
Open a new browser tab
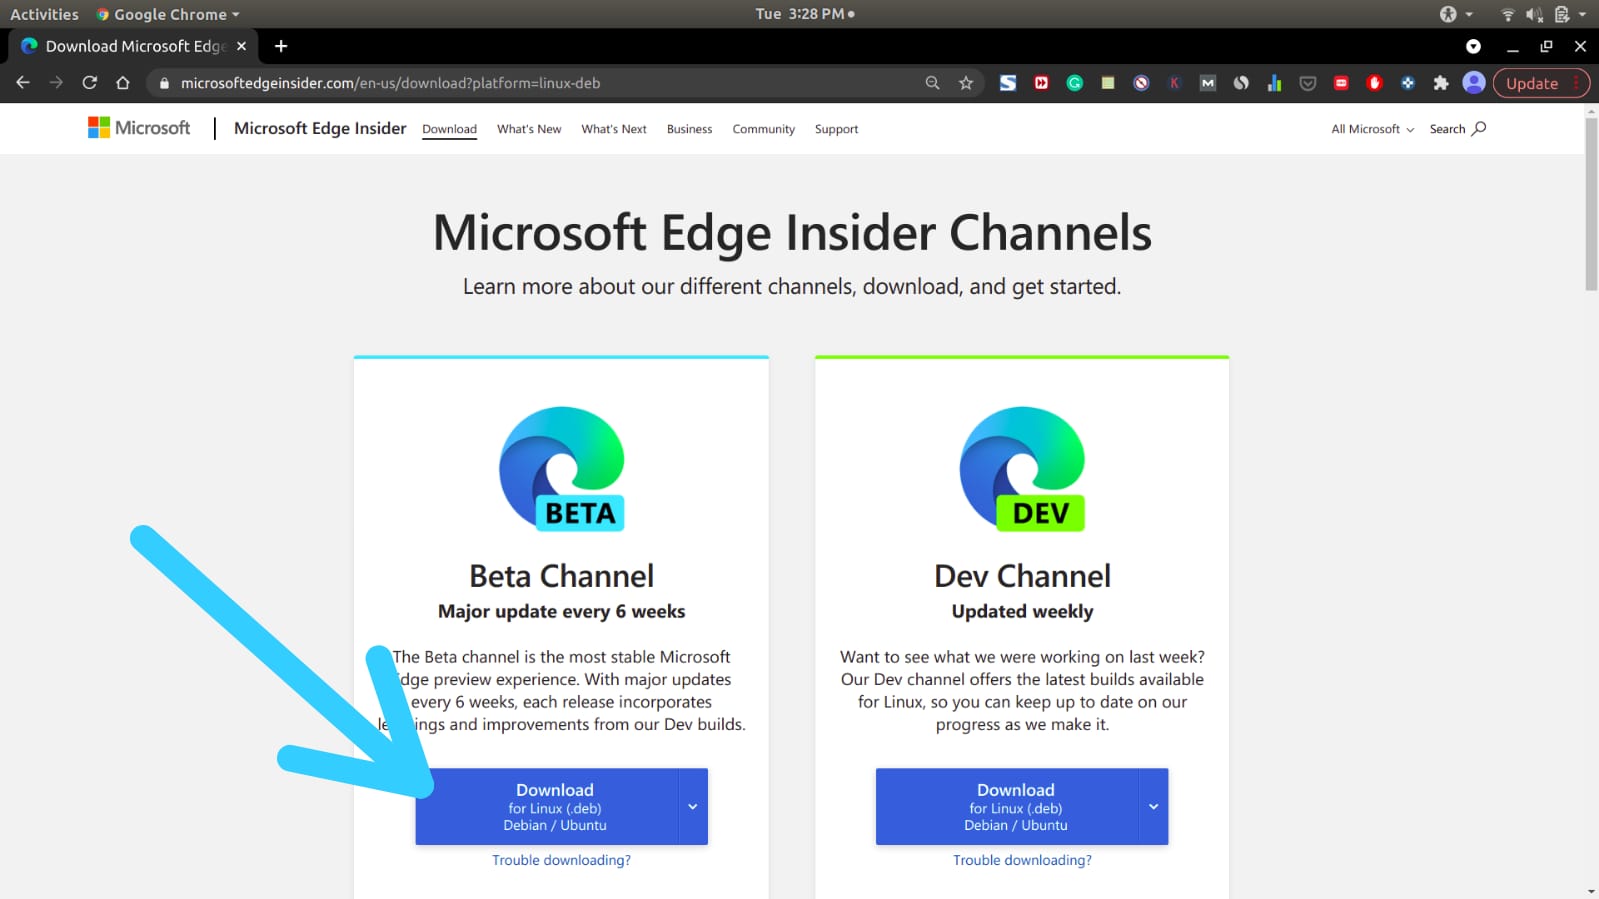(281, 46)
